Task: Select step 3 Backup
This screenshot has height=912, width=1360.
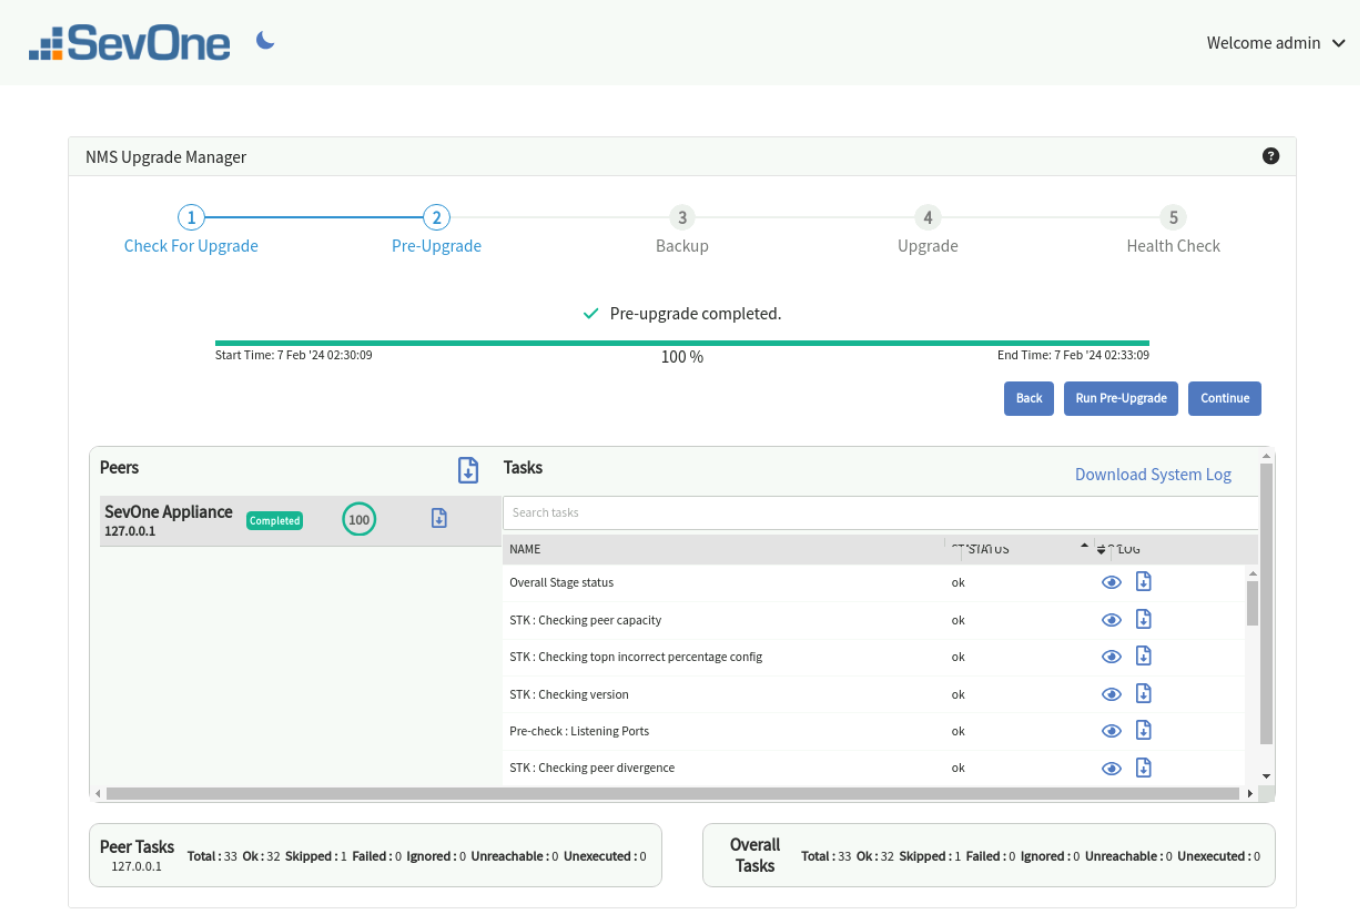Action: (x=682, y=230)
